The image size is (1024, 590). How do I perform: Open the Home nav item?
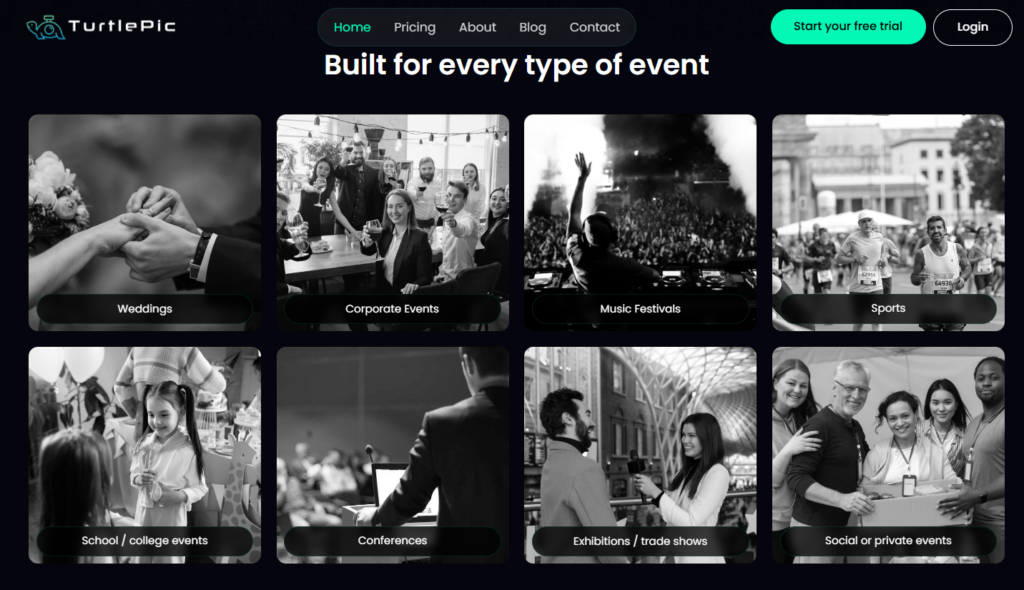pos(352,27)
